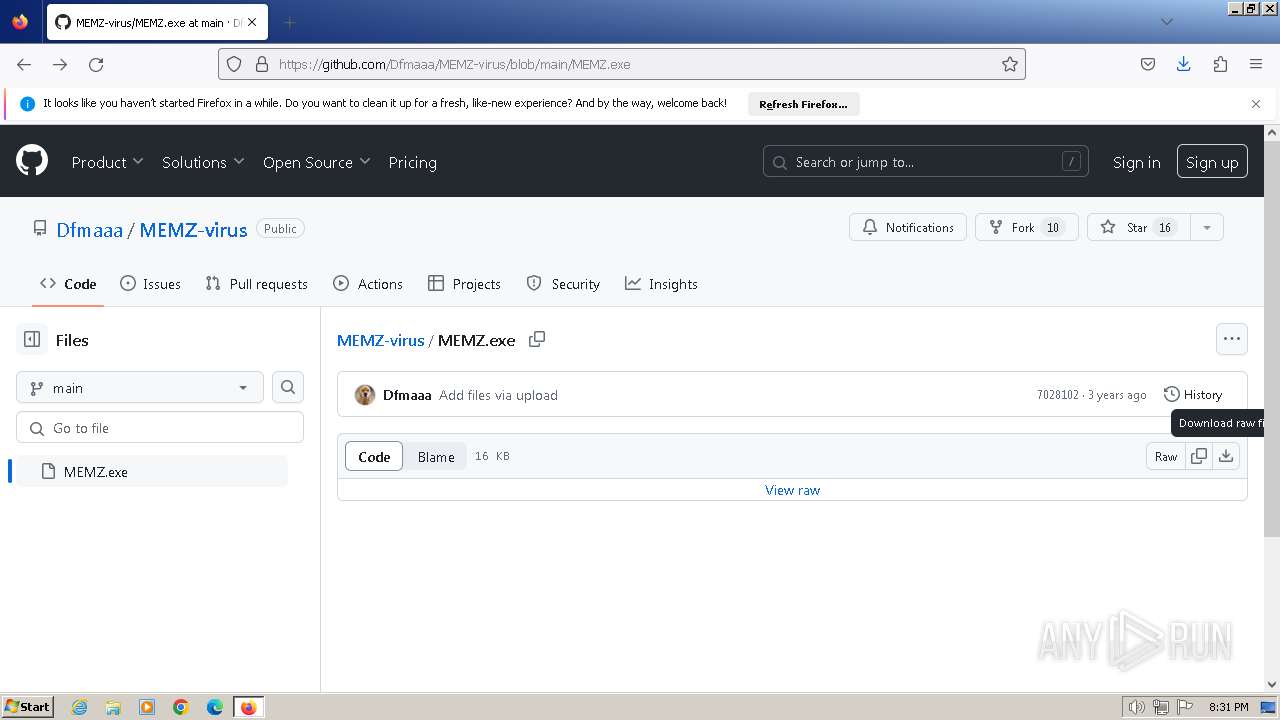Image resolution: width=1280 pixels, height=720 pixels.
Task: Open Dfmaaa owner profile link
Action: click(89, 229)
